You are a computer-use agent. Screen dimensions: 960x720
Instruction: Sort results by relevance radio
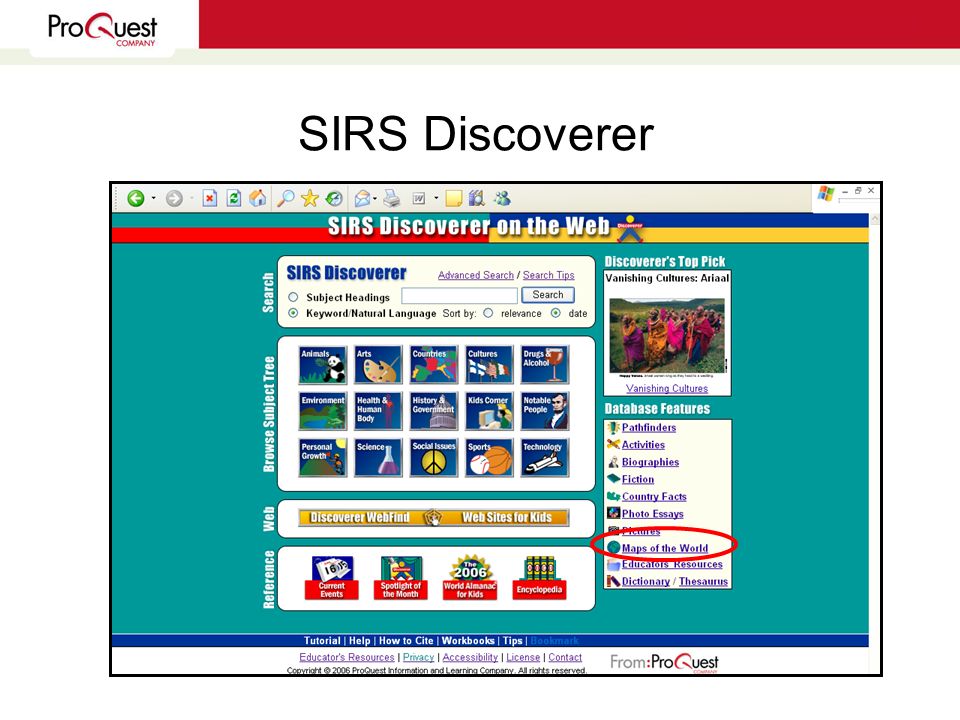[488, 313]
